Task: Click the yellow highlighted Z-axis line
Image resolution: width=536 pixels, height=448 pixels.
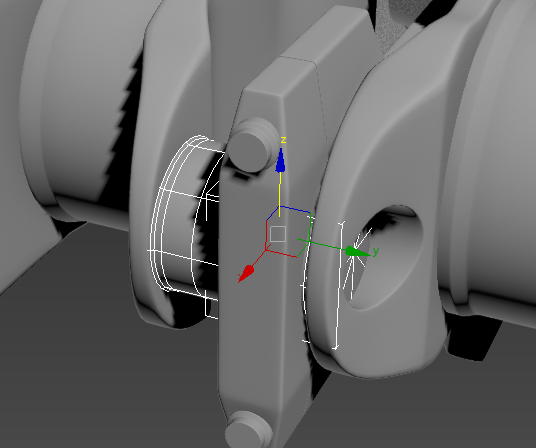Action: click(x=280, y=194)
